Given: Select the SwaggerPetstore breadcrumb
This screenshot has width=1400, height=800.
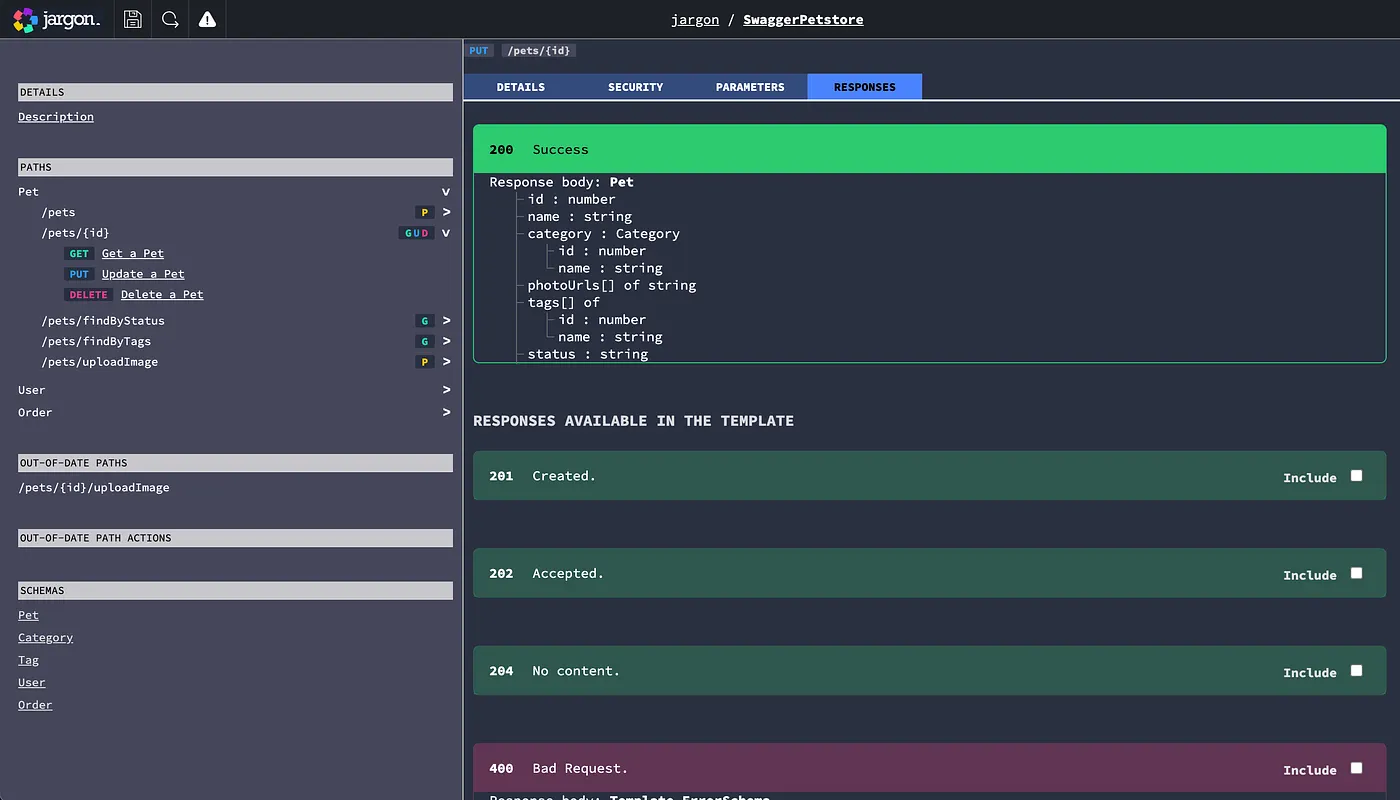Looking at the screenshot, I should [803, 19].
